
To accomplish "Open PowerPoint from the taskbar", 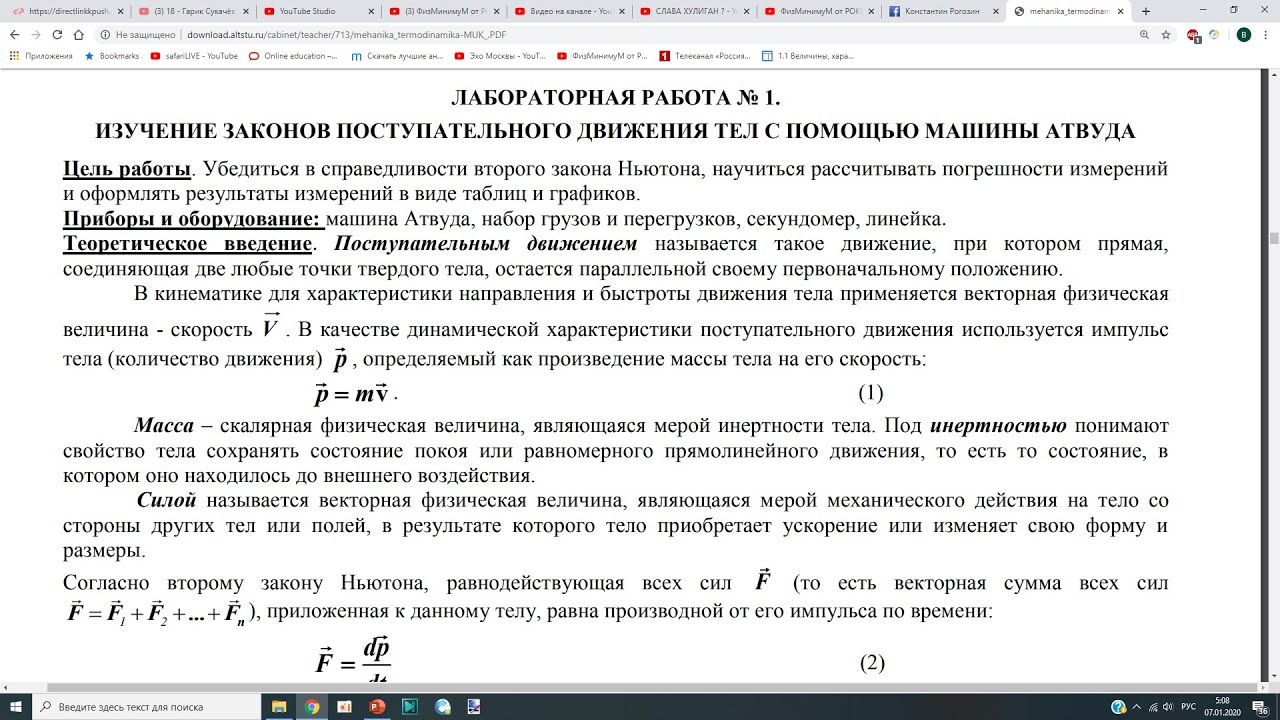I will pos(377,706).
